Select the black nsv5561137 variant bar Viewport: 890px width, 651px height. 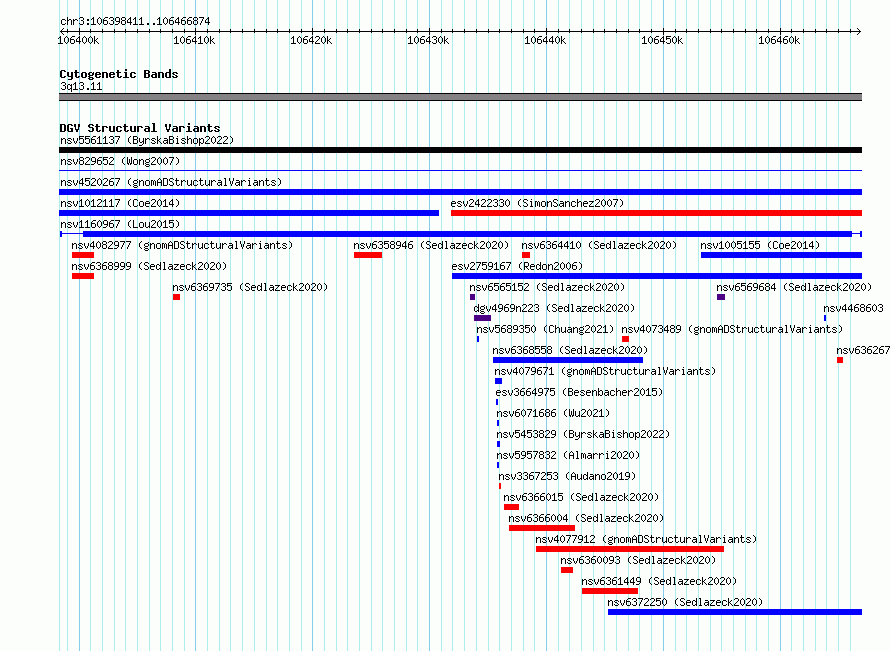click(x=460, y=150)
